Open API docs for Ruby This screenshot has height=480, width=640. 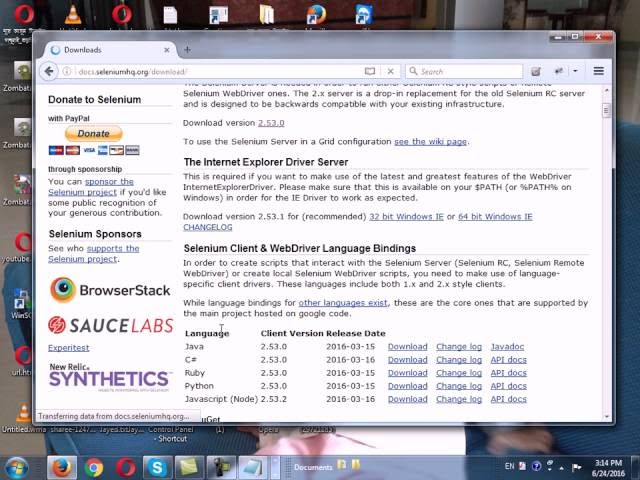509,373
